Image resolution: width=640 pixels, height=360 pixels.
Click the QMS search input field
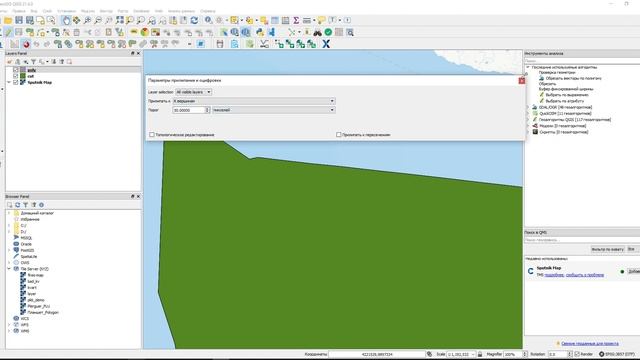[x=582, y=240]
